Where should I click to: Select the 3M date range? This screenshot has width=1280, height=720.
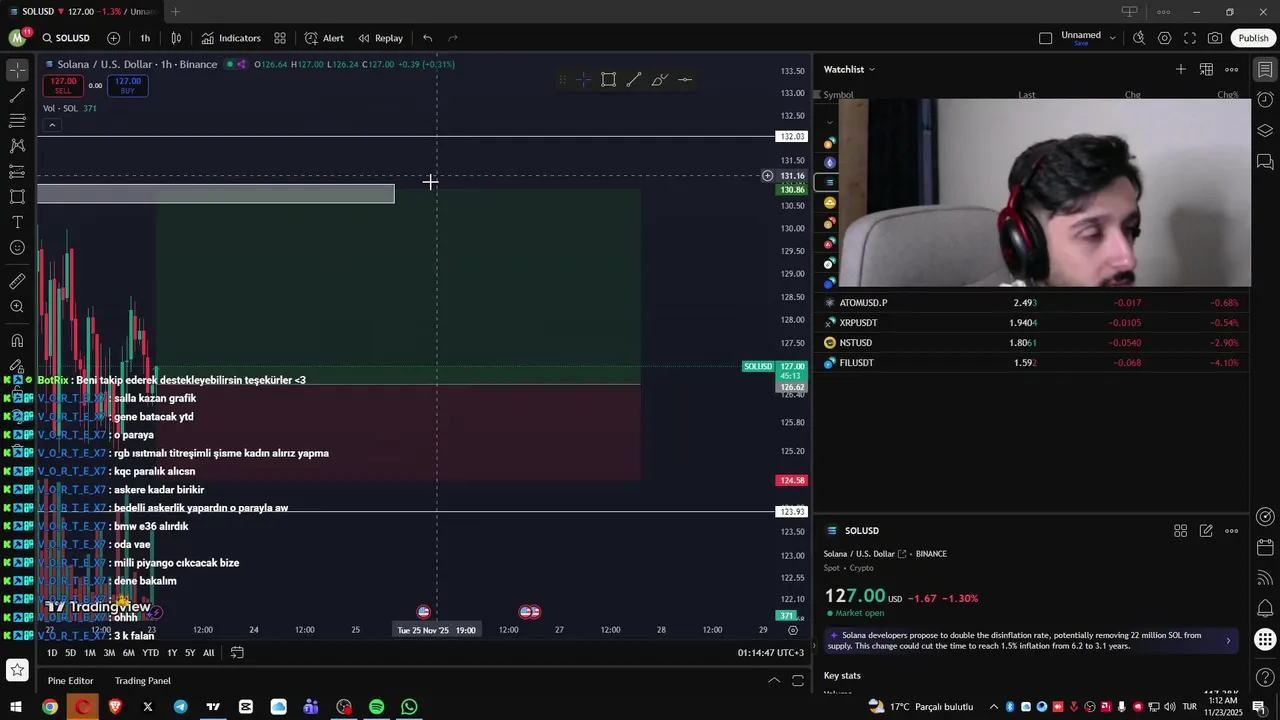(x=109, y=653)
